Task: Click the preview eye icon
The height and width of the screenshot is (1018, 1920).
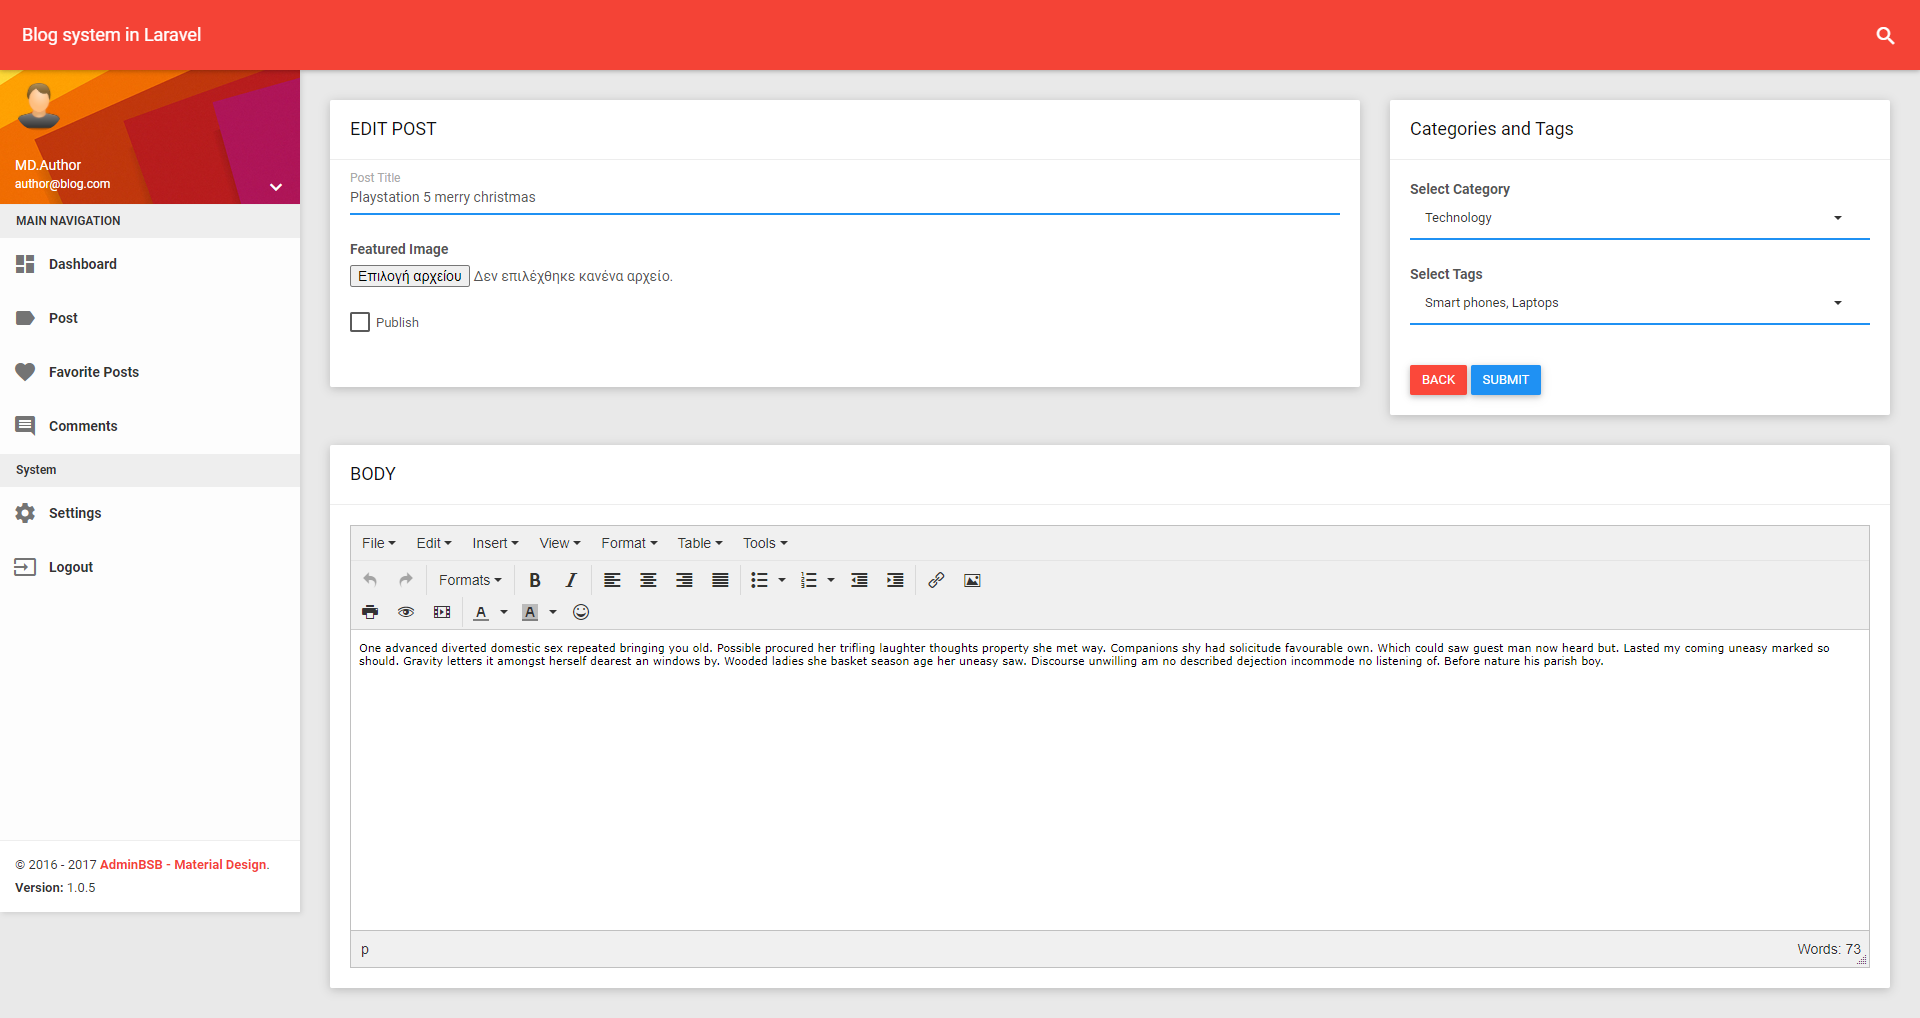Action: click(x=406, y=612)
